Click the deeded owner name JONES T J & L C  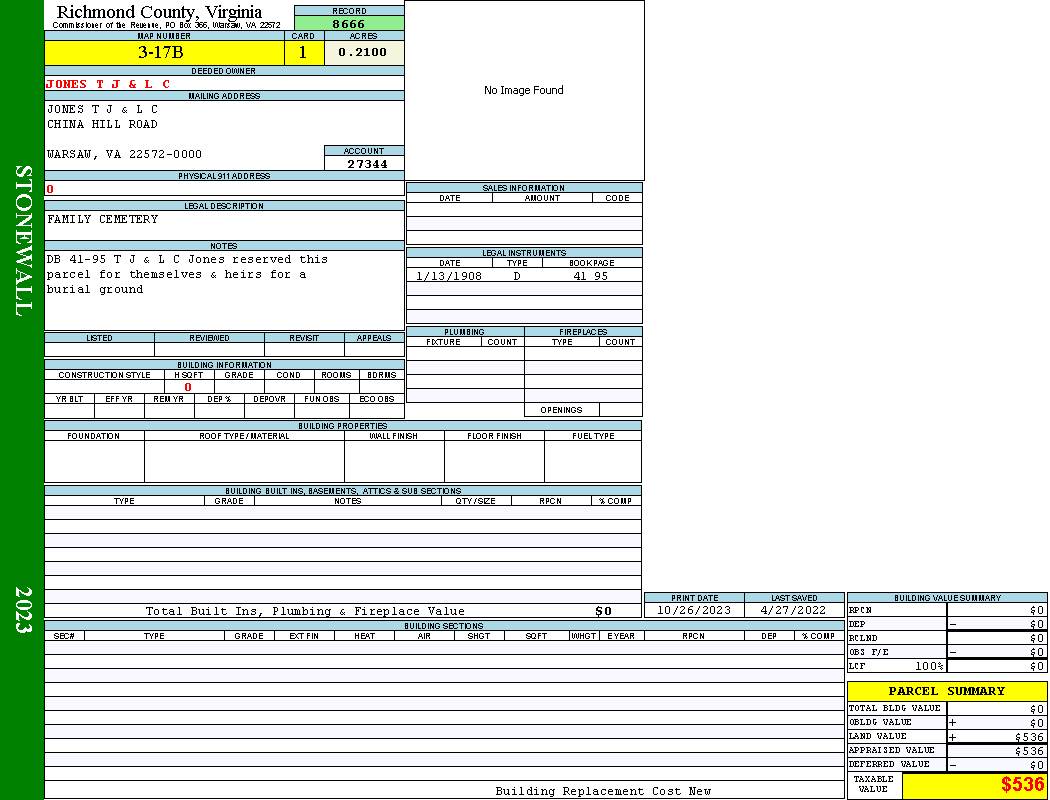point(108,84)
